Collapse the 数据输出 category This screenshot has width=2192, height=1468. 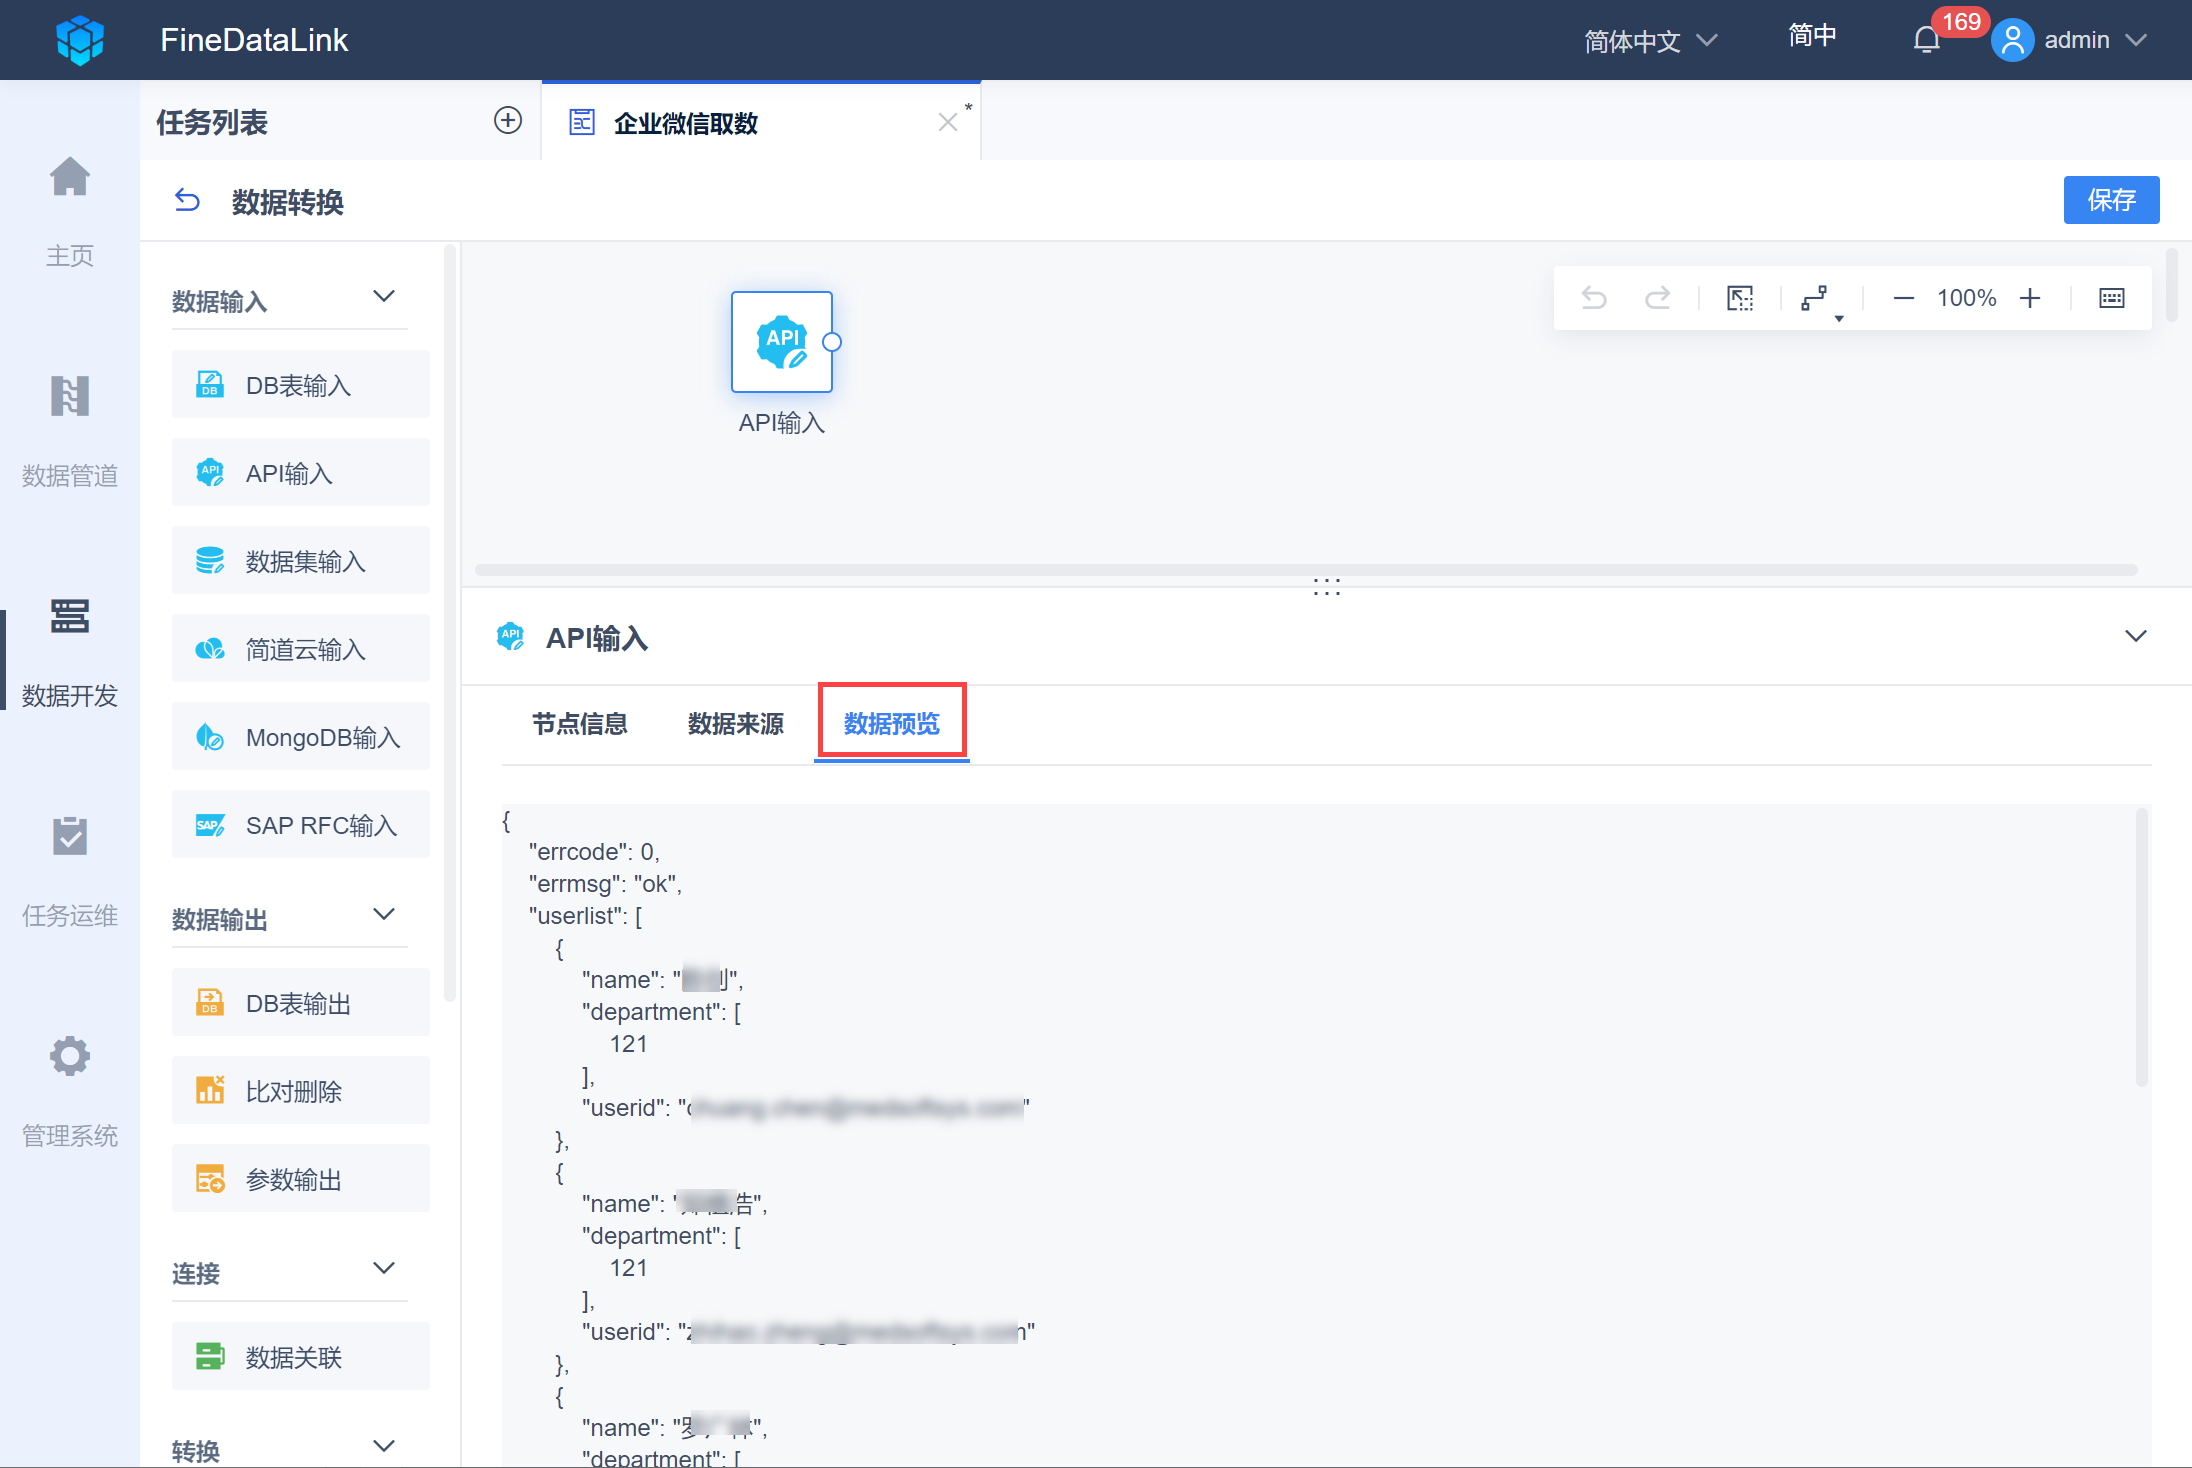point(384,915)
